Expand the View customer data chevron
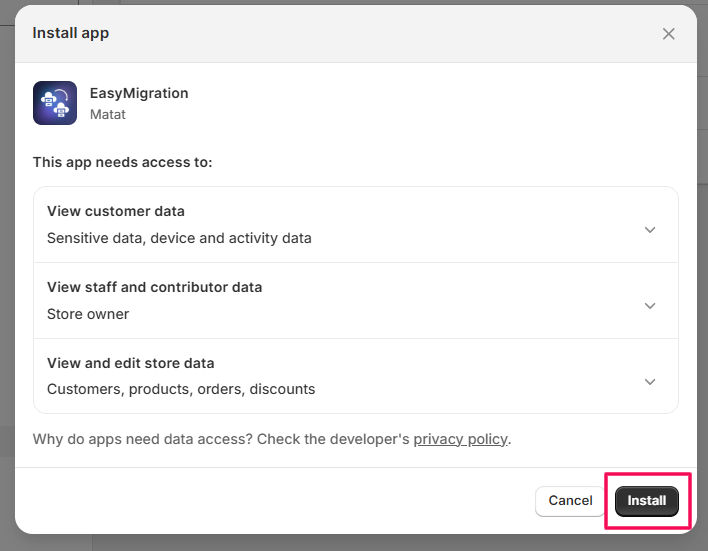The width and height of the screenshot is (708, 551). tap(650, 230)
